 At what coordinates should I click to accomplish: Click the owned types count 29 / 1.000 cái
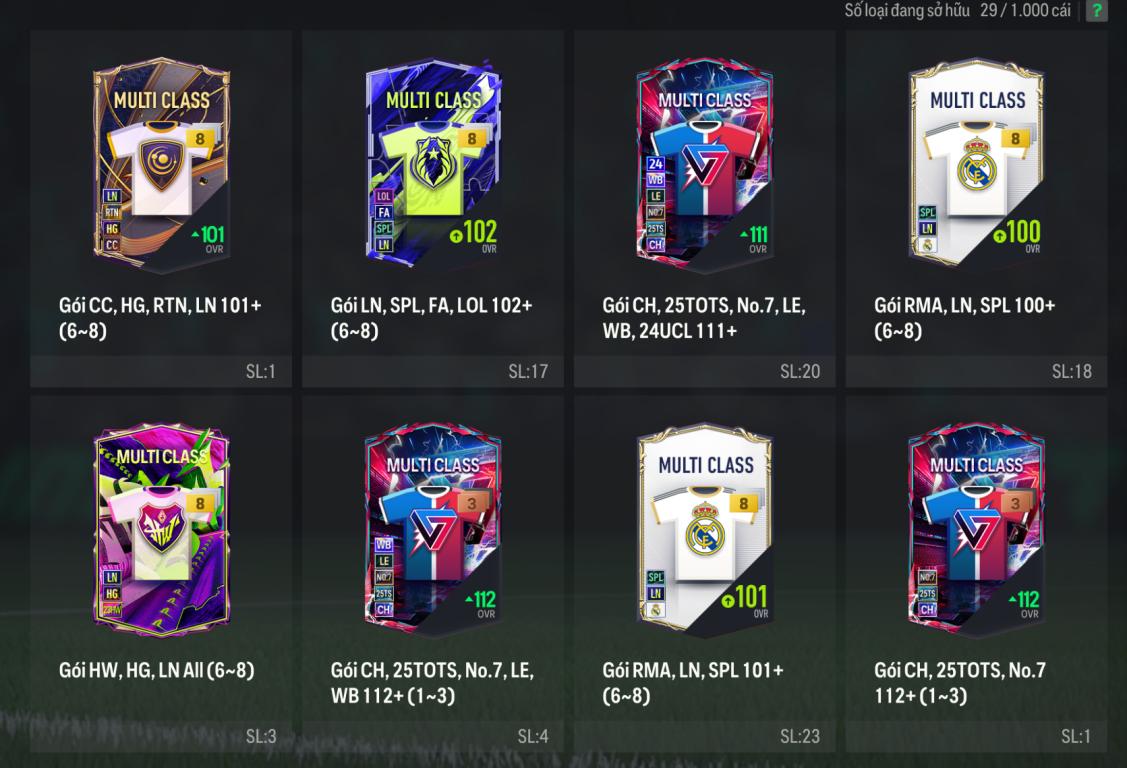1025,10
